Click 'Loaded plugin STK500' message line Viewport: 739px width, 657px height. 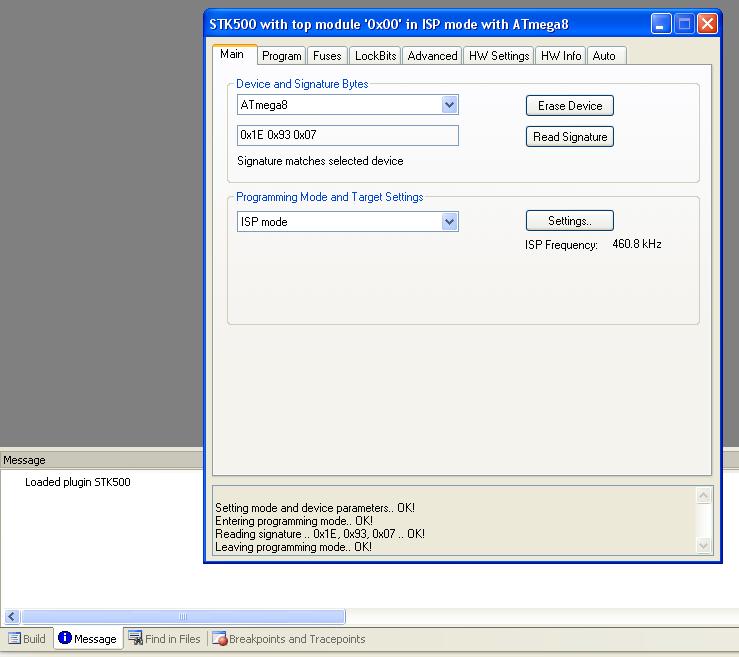[78, 482]
